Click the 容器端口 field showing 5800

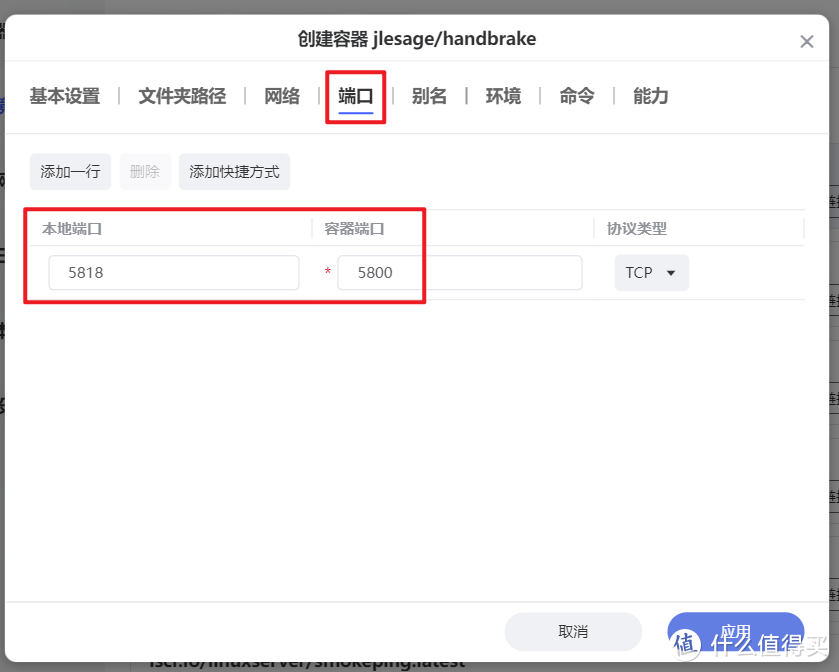[x=460, y=272]
